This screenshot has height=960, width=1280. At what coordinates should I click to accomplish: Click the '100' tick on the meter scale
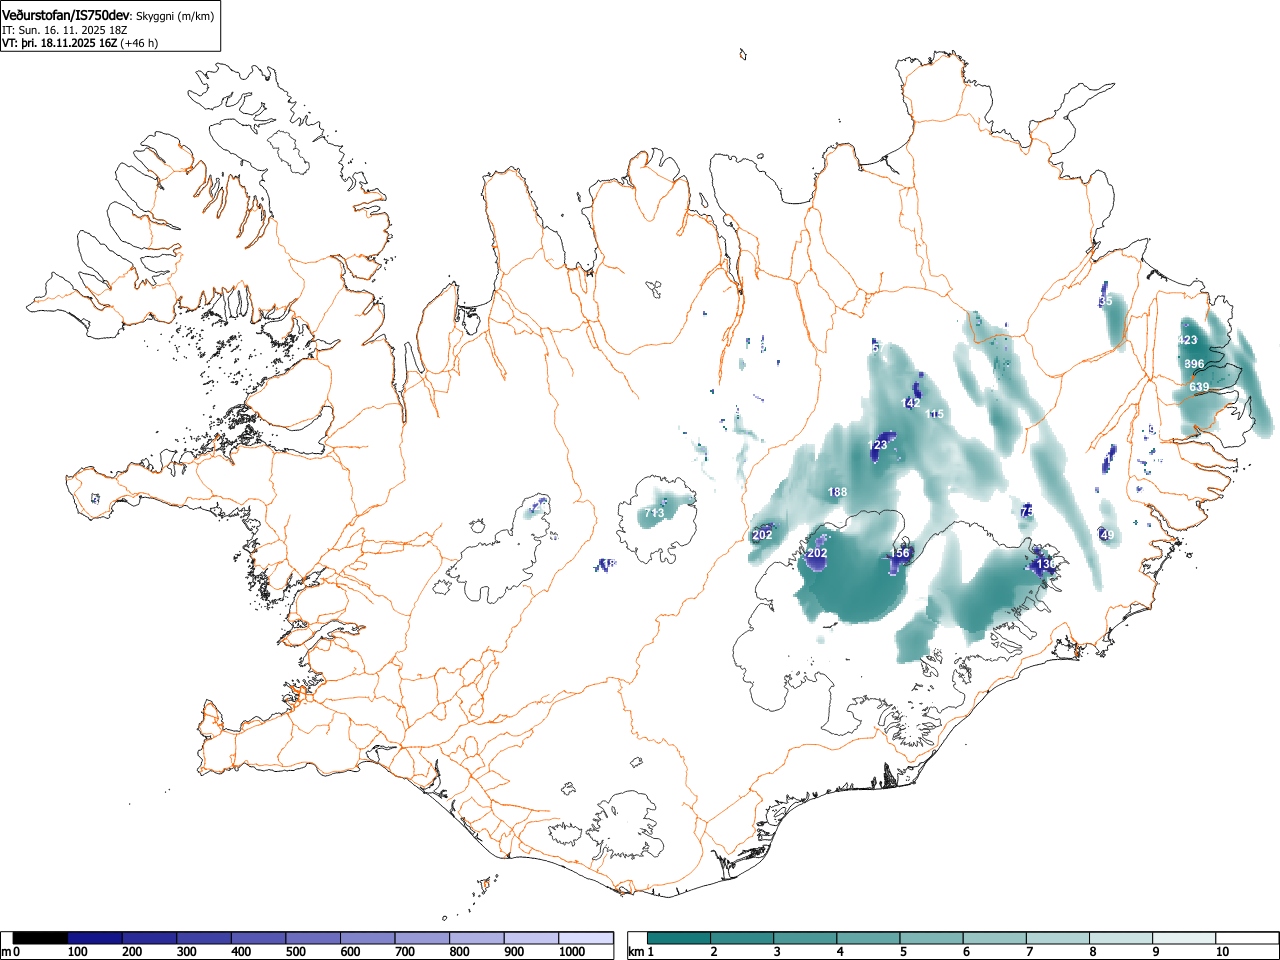[x=78, y=952]
